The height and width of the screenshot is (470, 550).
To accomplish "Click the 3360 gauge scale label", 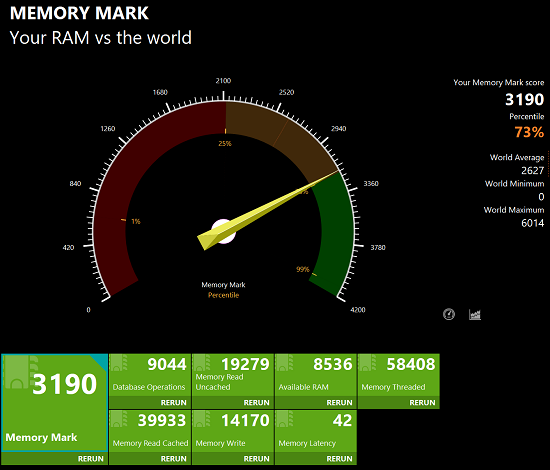I will point(371,183).
